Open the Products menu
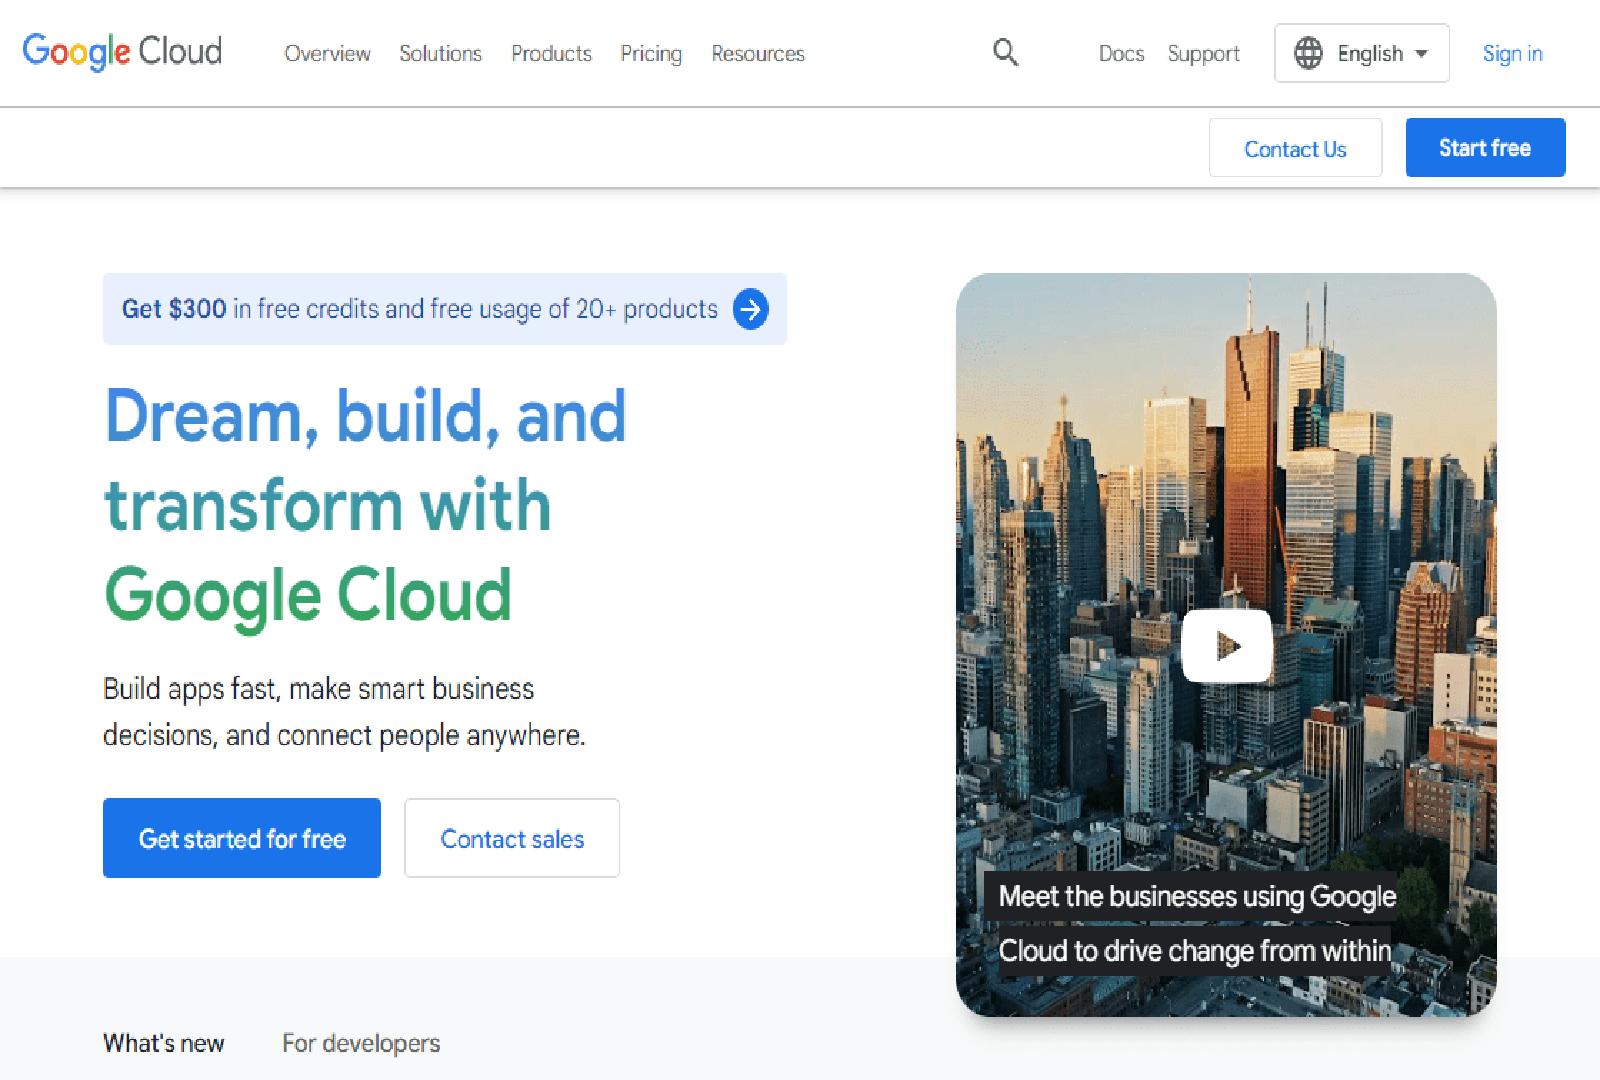Screen dimensions: 1600x1080 pyautogui.click(x=551, y=54)
